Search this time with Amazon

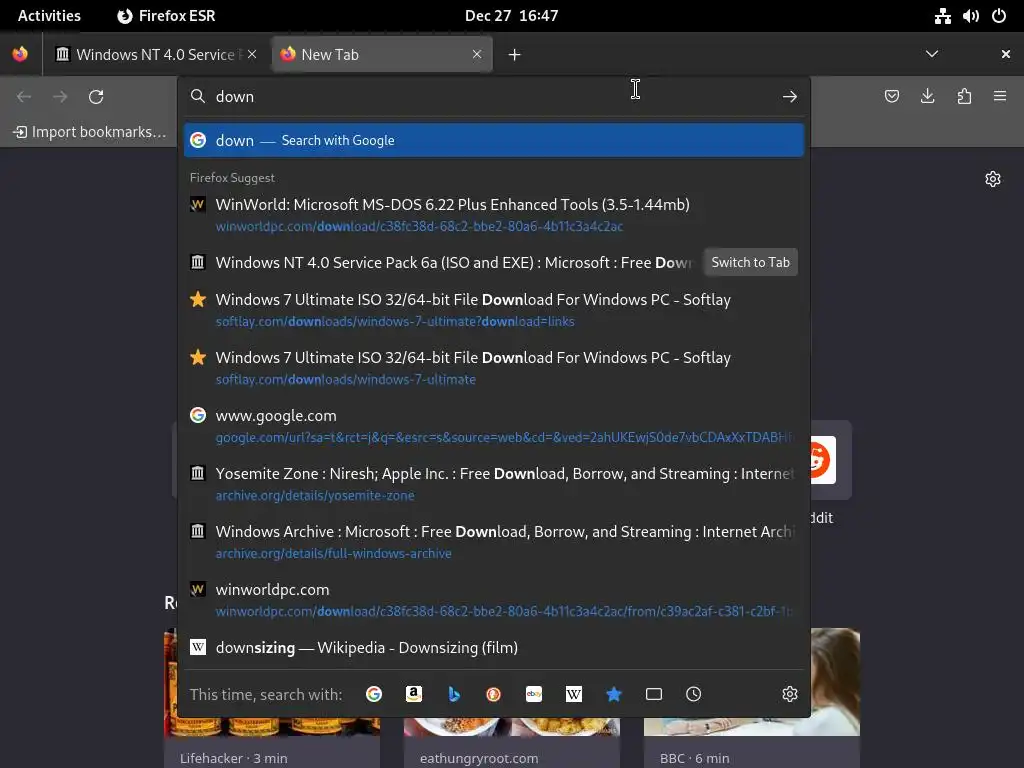413,694
